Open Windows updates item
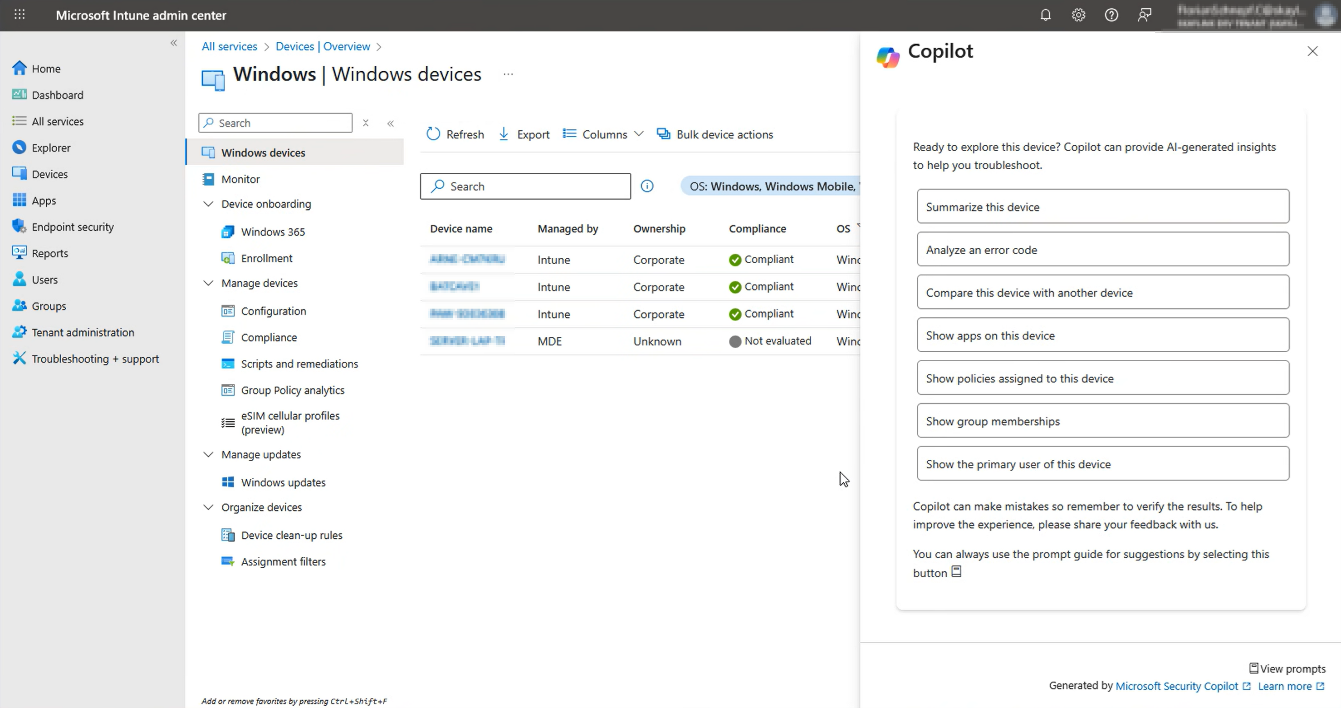Image resolution: width=1341 pixels, height=708 pixels. [283, 482]
